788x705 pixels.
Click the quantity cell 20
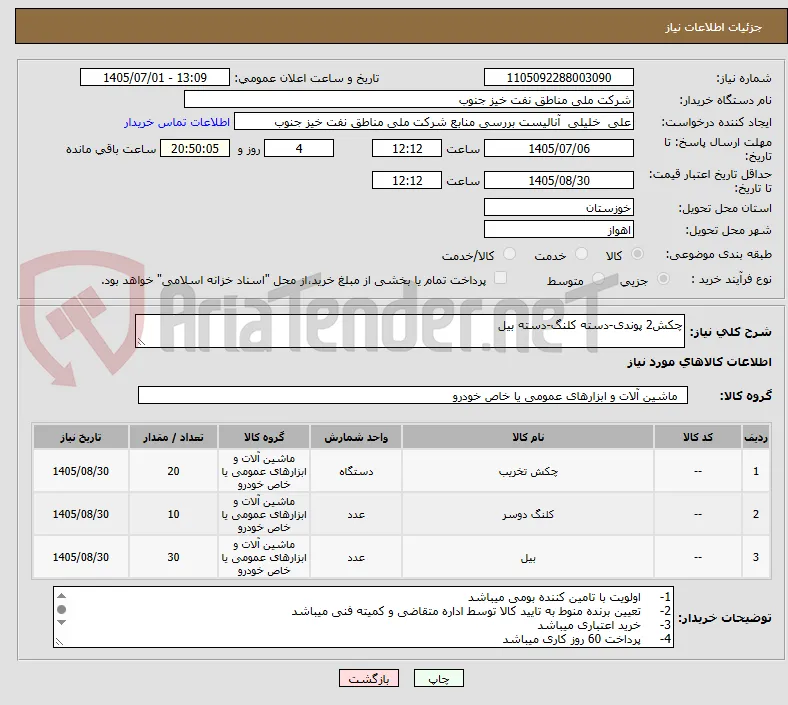(x=173, y=471)
